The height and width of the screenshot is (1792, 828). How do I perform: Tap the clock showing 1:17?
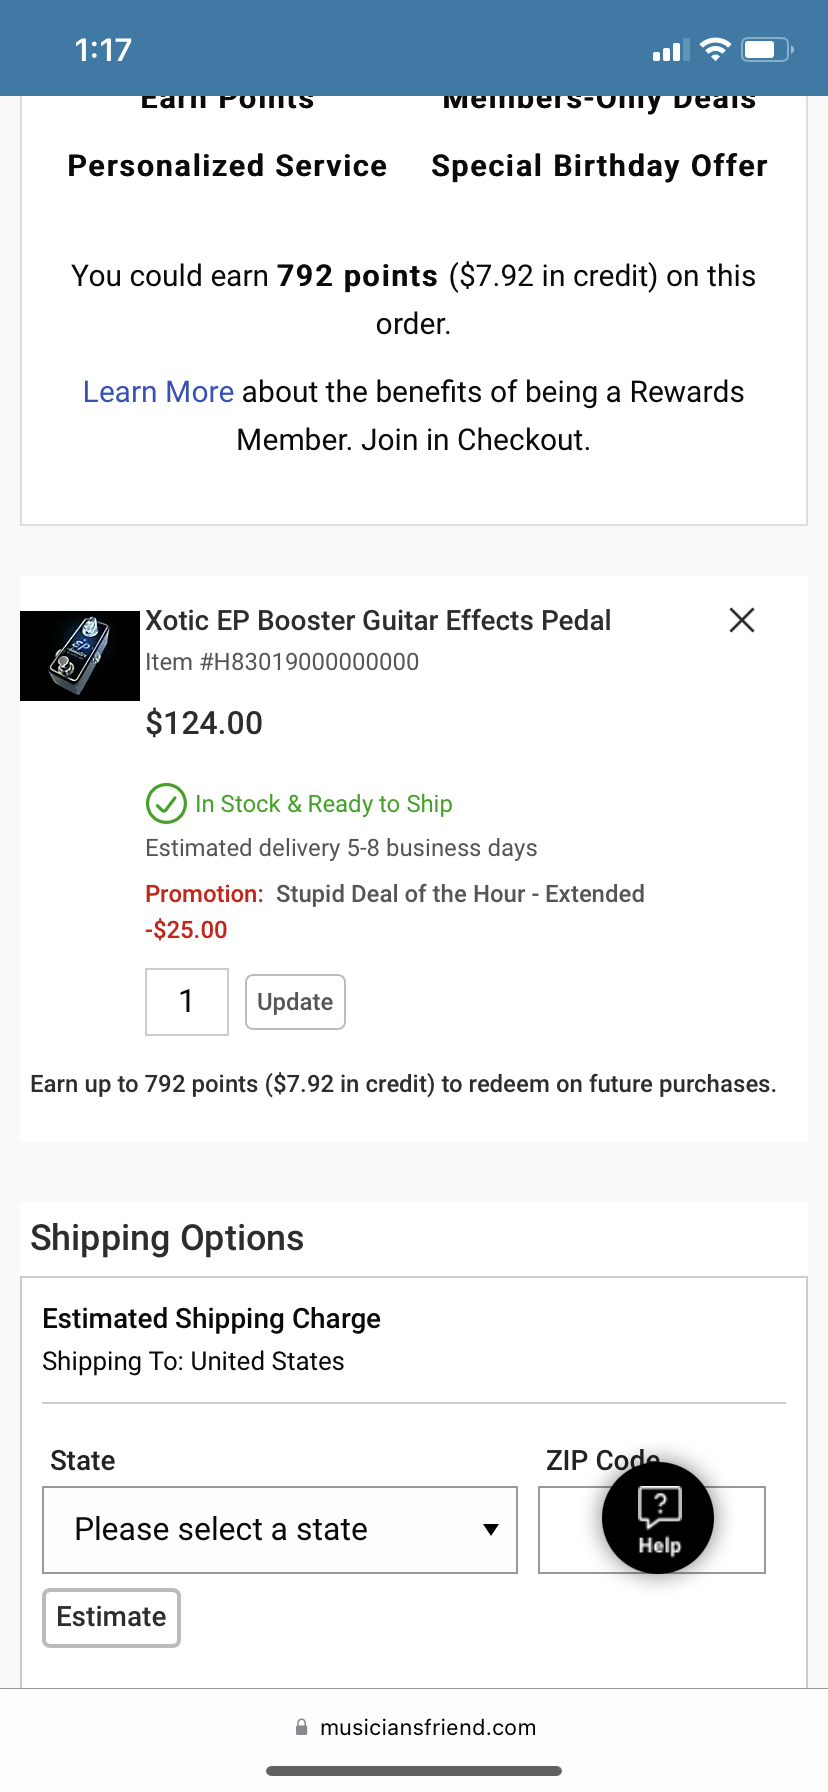click(x=103, y=50)
